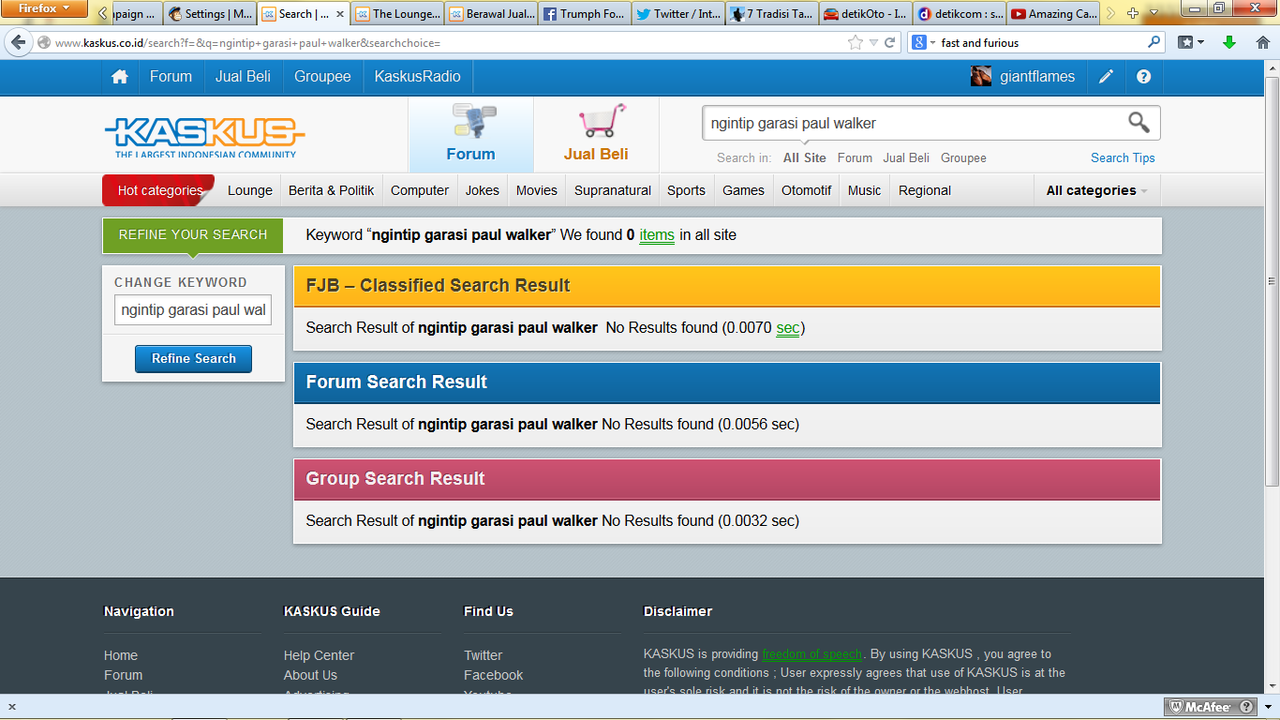Click the red Hot categories button
The width and height of the screenshot is (1280, 720).
coord(159,190)
